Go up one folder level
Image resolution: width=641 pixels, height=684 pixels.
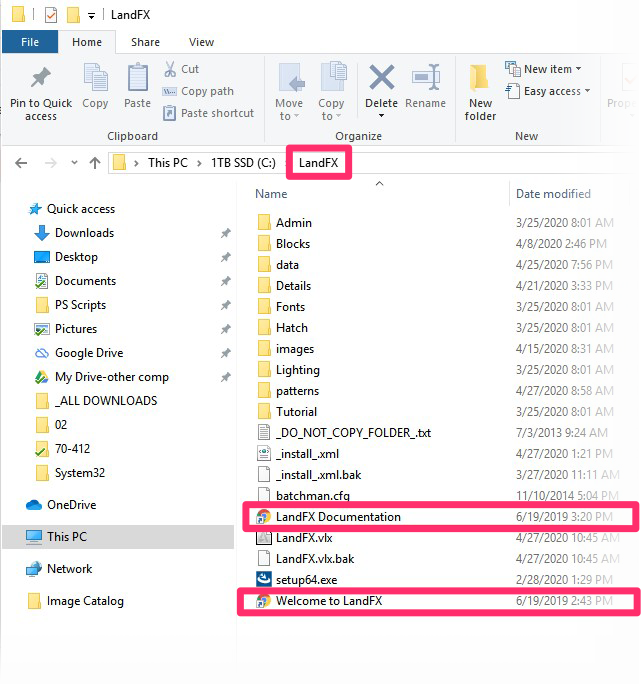point(95,163)
